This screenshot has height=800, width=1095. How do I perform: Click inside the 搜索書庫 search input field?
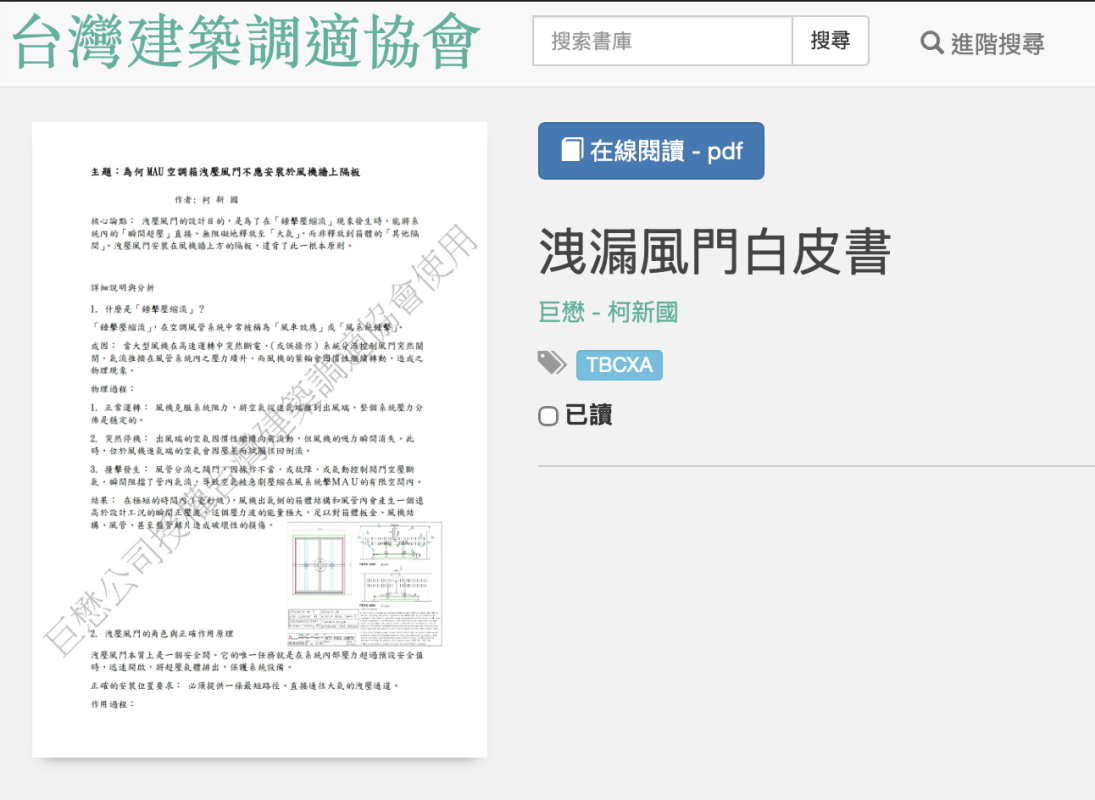click(660, 42)
